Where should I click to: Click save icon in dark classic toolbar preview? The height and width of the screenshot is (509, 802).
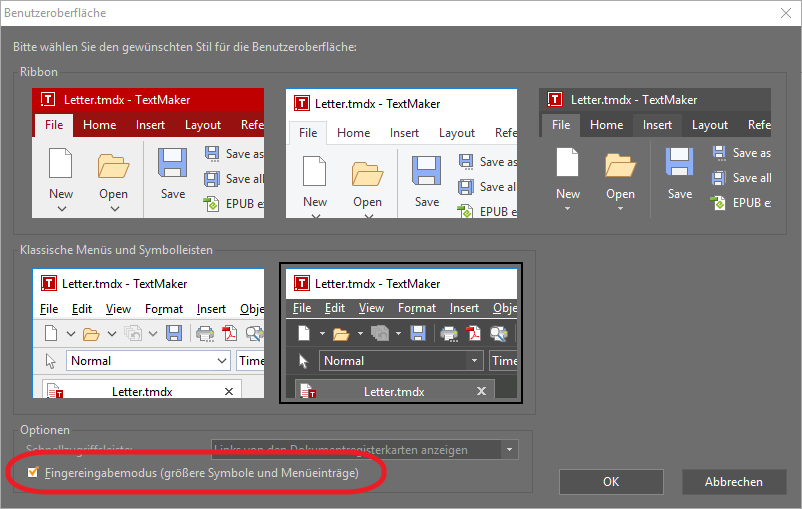point(418,334)
